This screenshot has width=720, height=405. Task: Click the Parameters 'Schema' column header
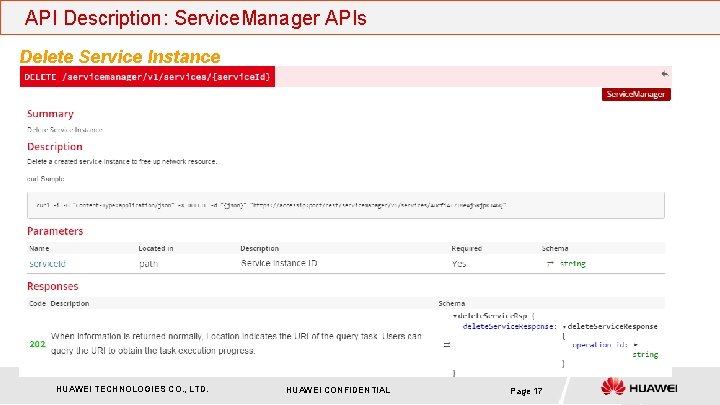coord(555,248)
